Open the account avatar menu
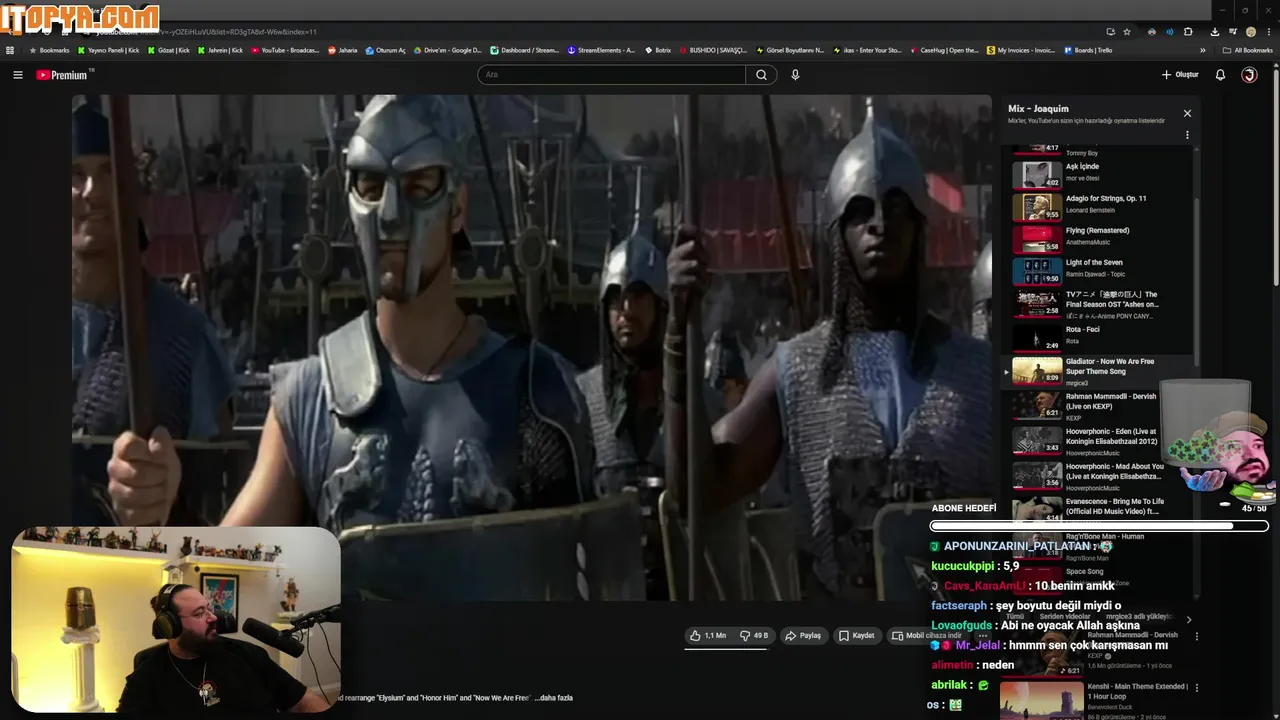 pyautogui.click(x=1249, y=75)
